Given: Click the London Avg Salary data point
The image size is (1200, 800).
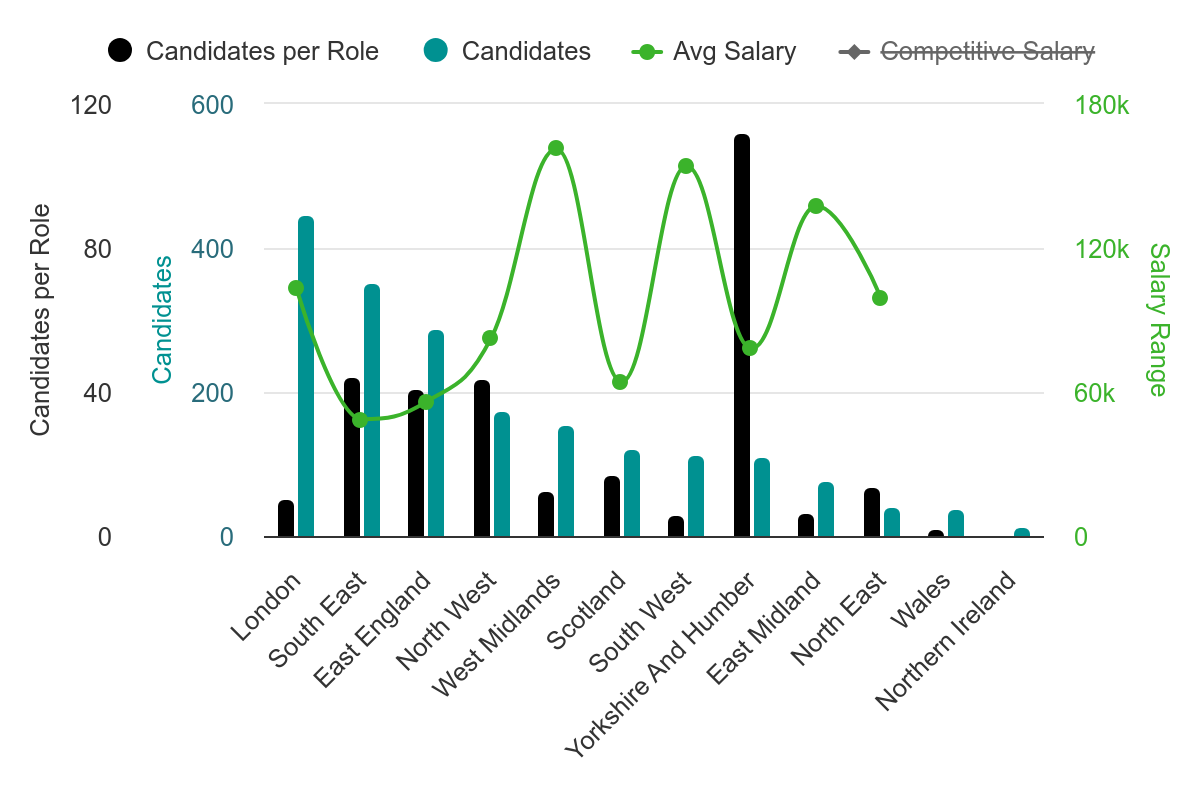Looking at the screenshot, I should 296,288.
